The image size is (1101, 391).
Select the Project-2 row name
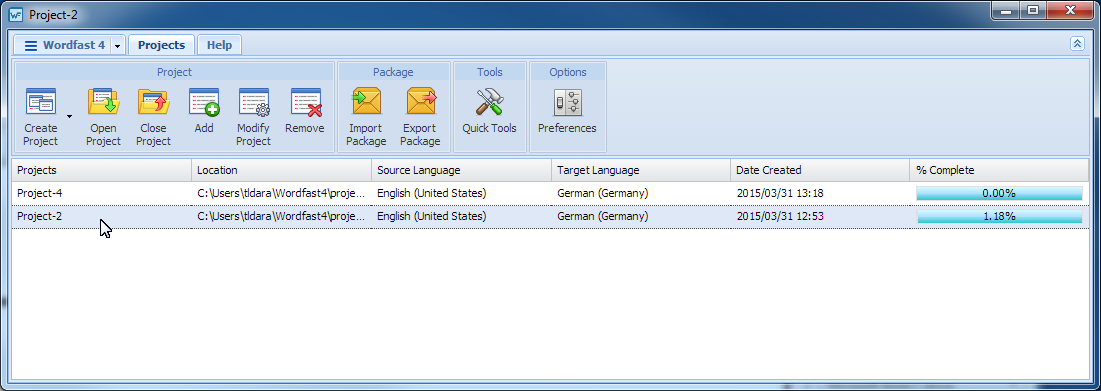(x=39, y=216)
